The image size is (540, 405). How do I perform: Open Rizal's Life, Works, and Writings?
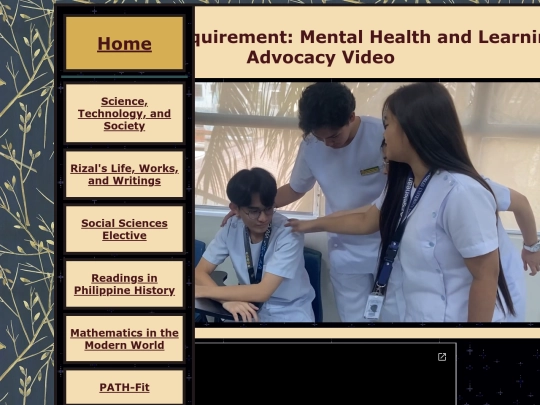pyautogui.click(x=124, y=174)
